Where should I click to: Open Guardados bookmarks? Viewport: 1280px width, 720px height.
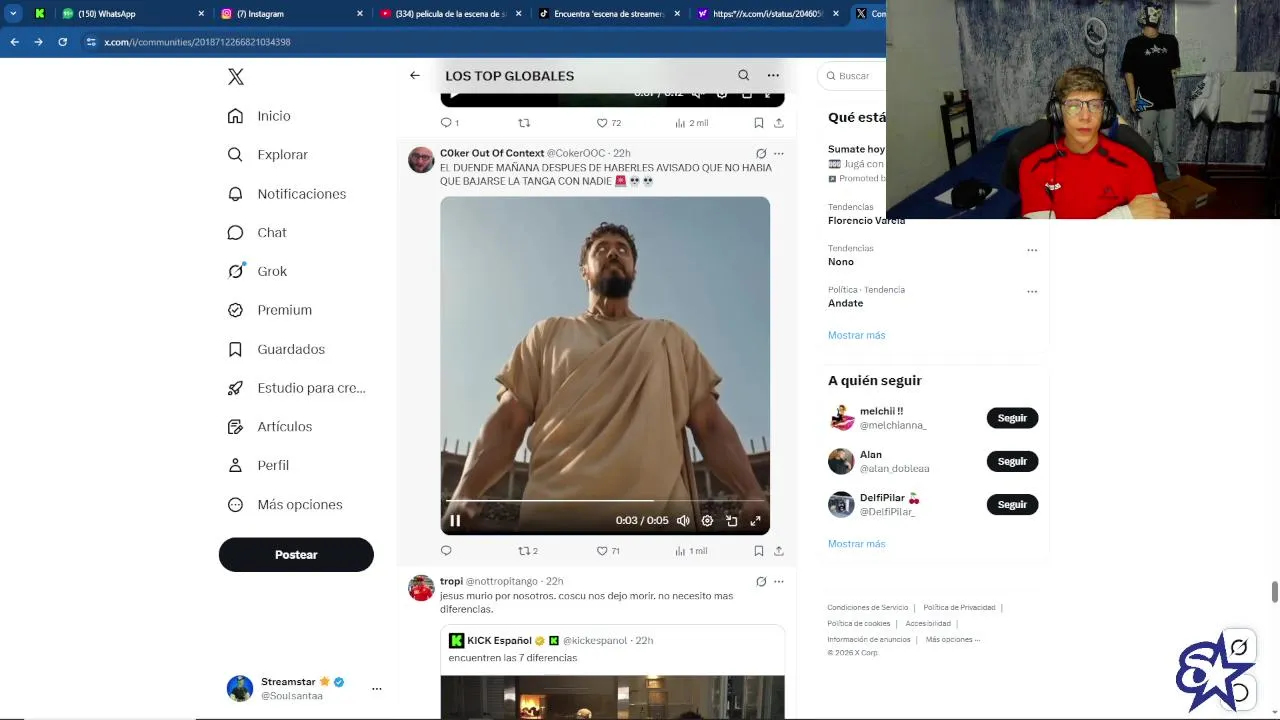[276, 349]
